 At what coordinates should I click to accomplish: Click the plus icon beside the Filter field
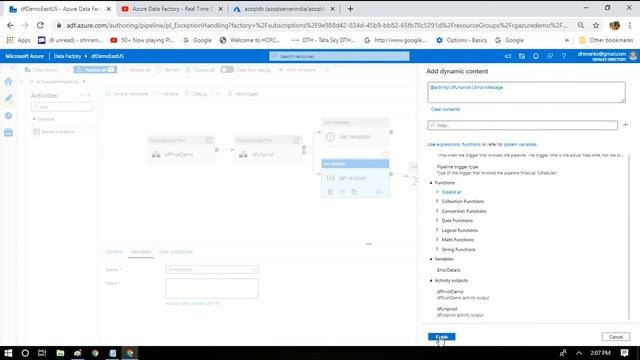click(x=625, y=125)
